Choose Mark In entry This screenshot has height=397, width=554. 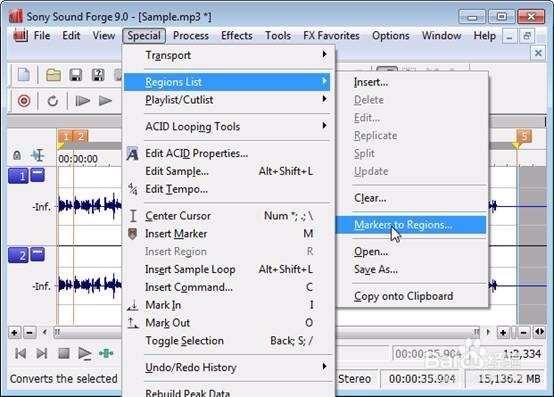pos(227,305)
